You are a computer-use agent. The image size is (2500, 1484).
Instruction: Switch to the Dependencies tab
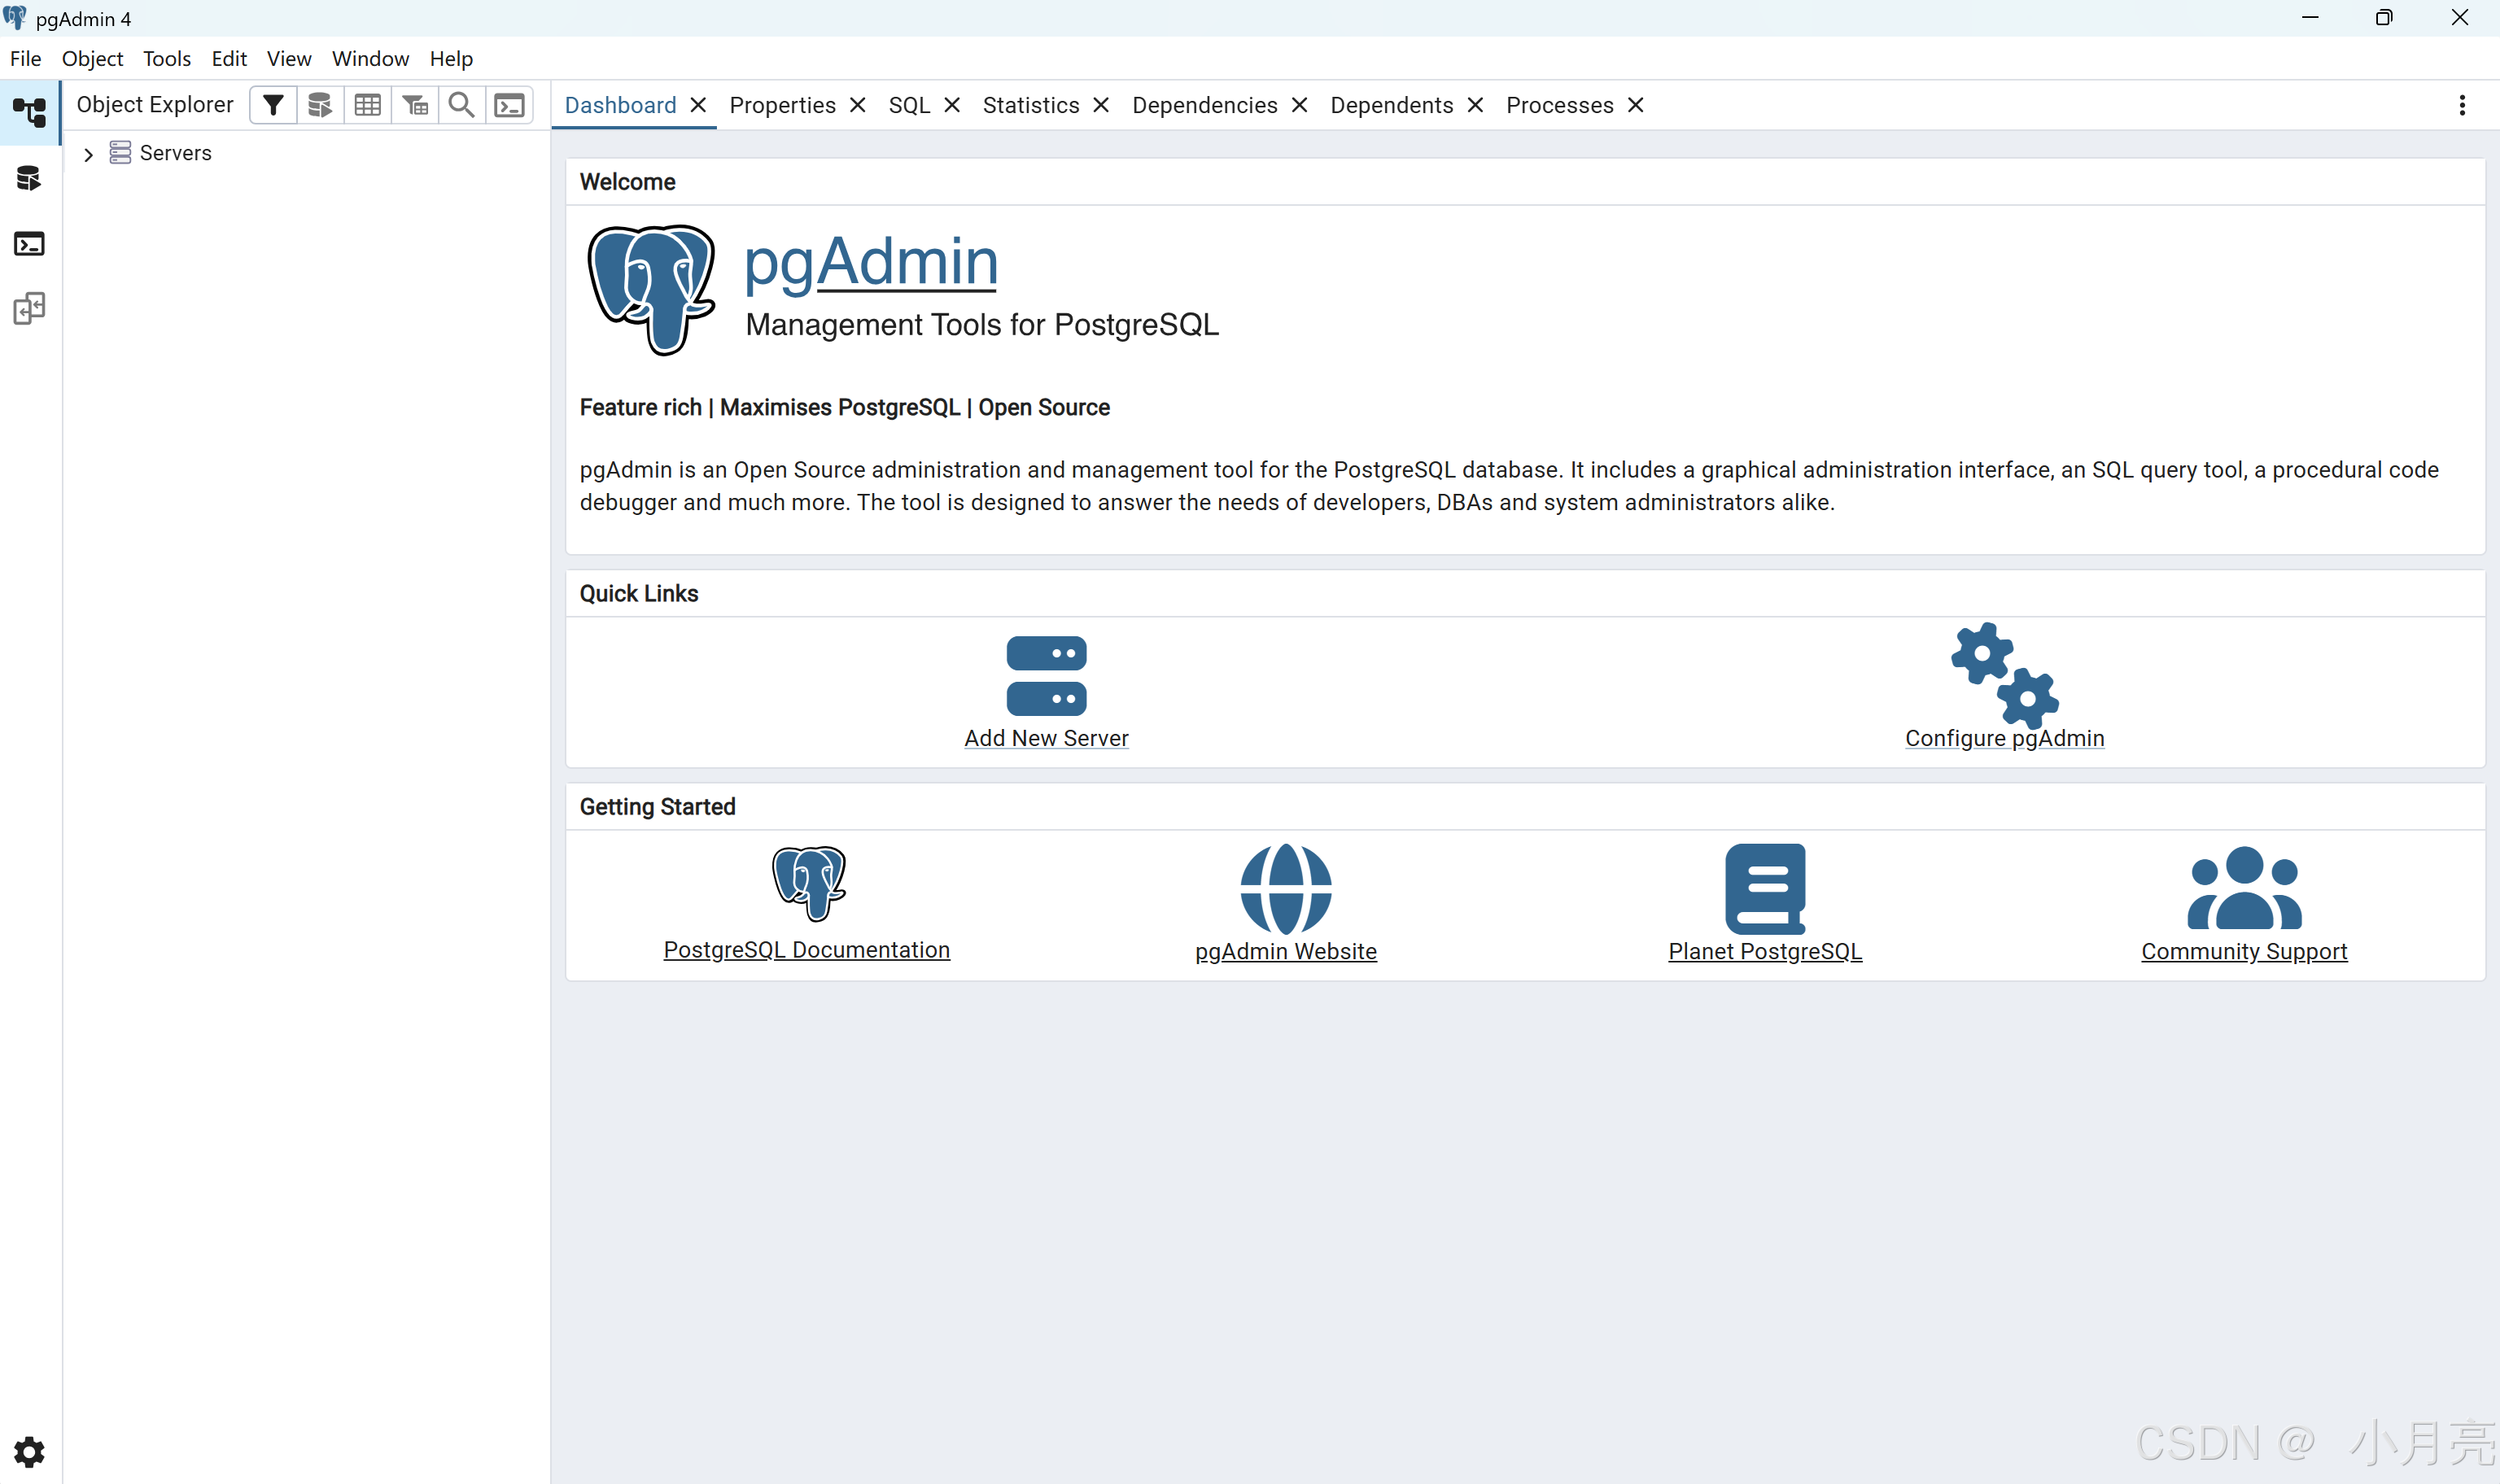coord(1205,105)
